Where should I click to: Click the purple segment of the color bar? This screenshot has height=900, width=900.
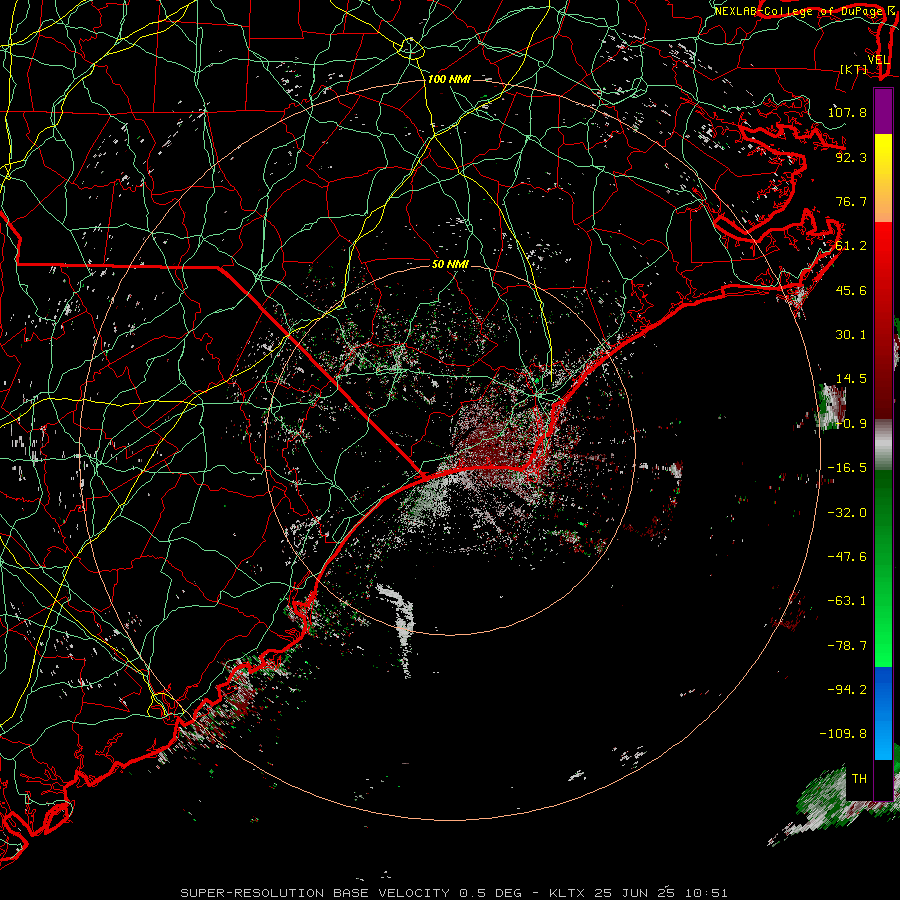883,111
